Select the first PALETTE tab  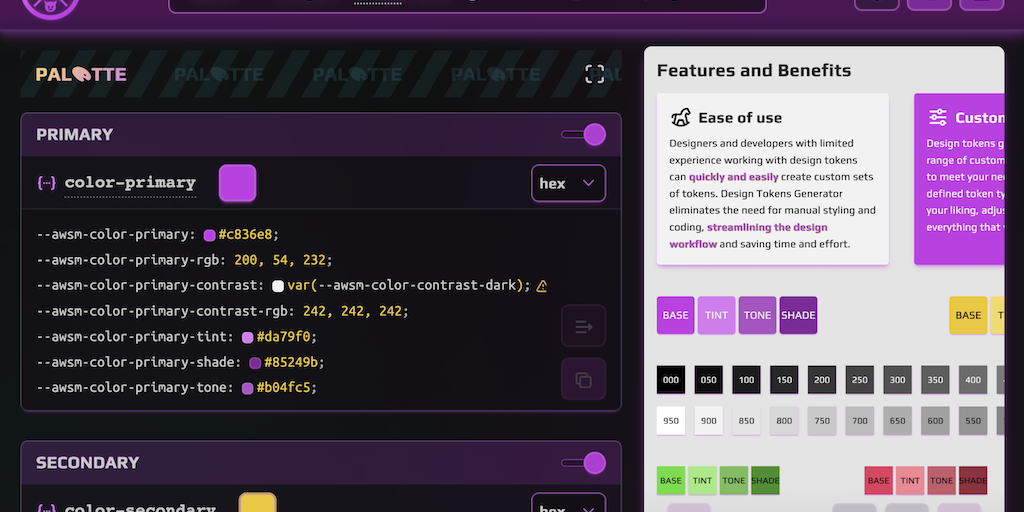[x=81, y=74]
